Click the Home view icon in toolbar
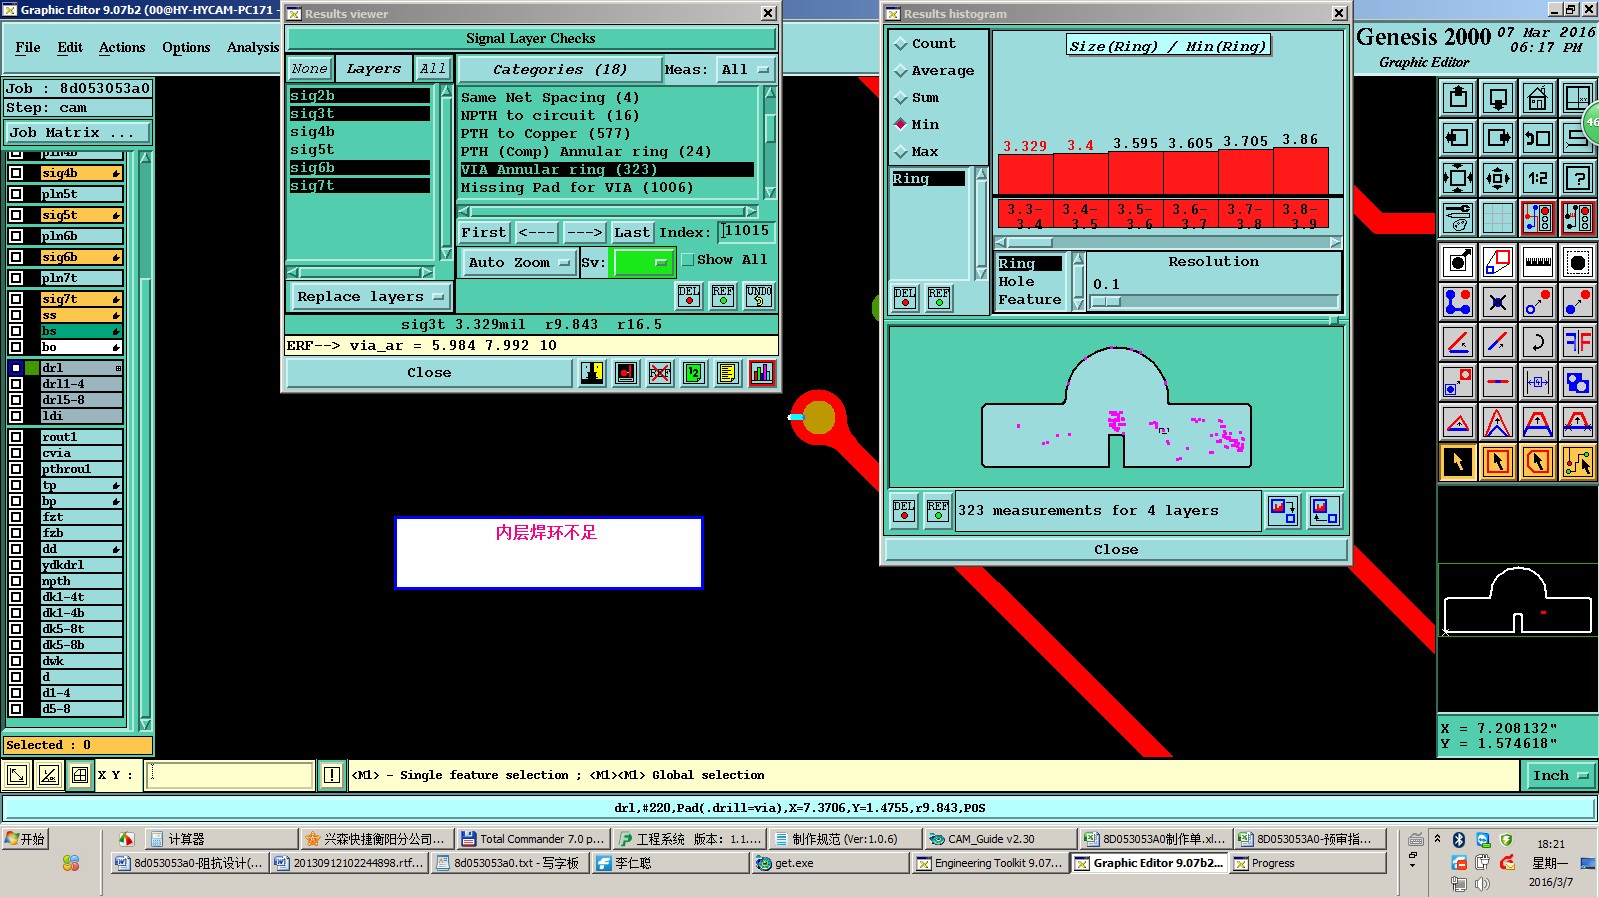1599x897 pixels. click(x=1537, y=98)
